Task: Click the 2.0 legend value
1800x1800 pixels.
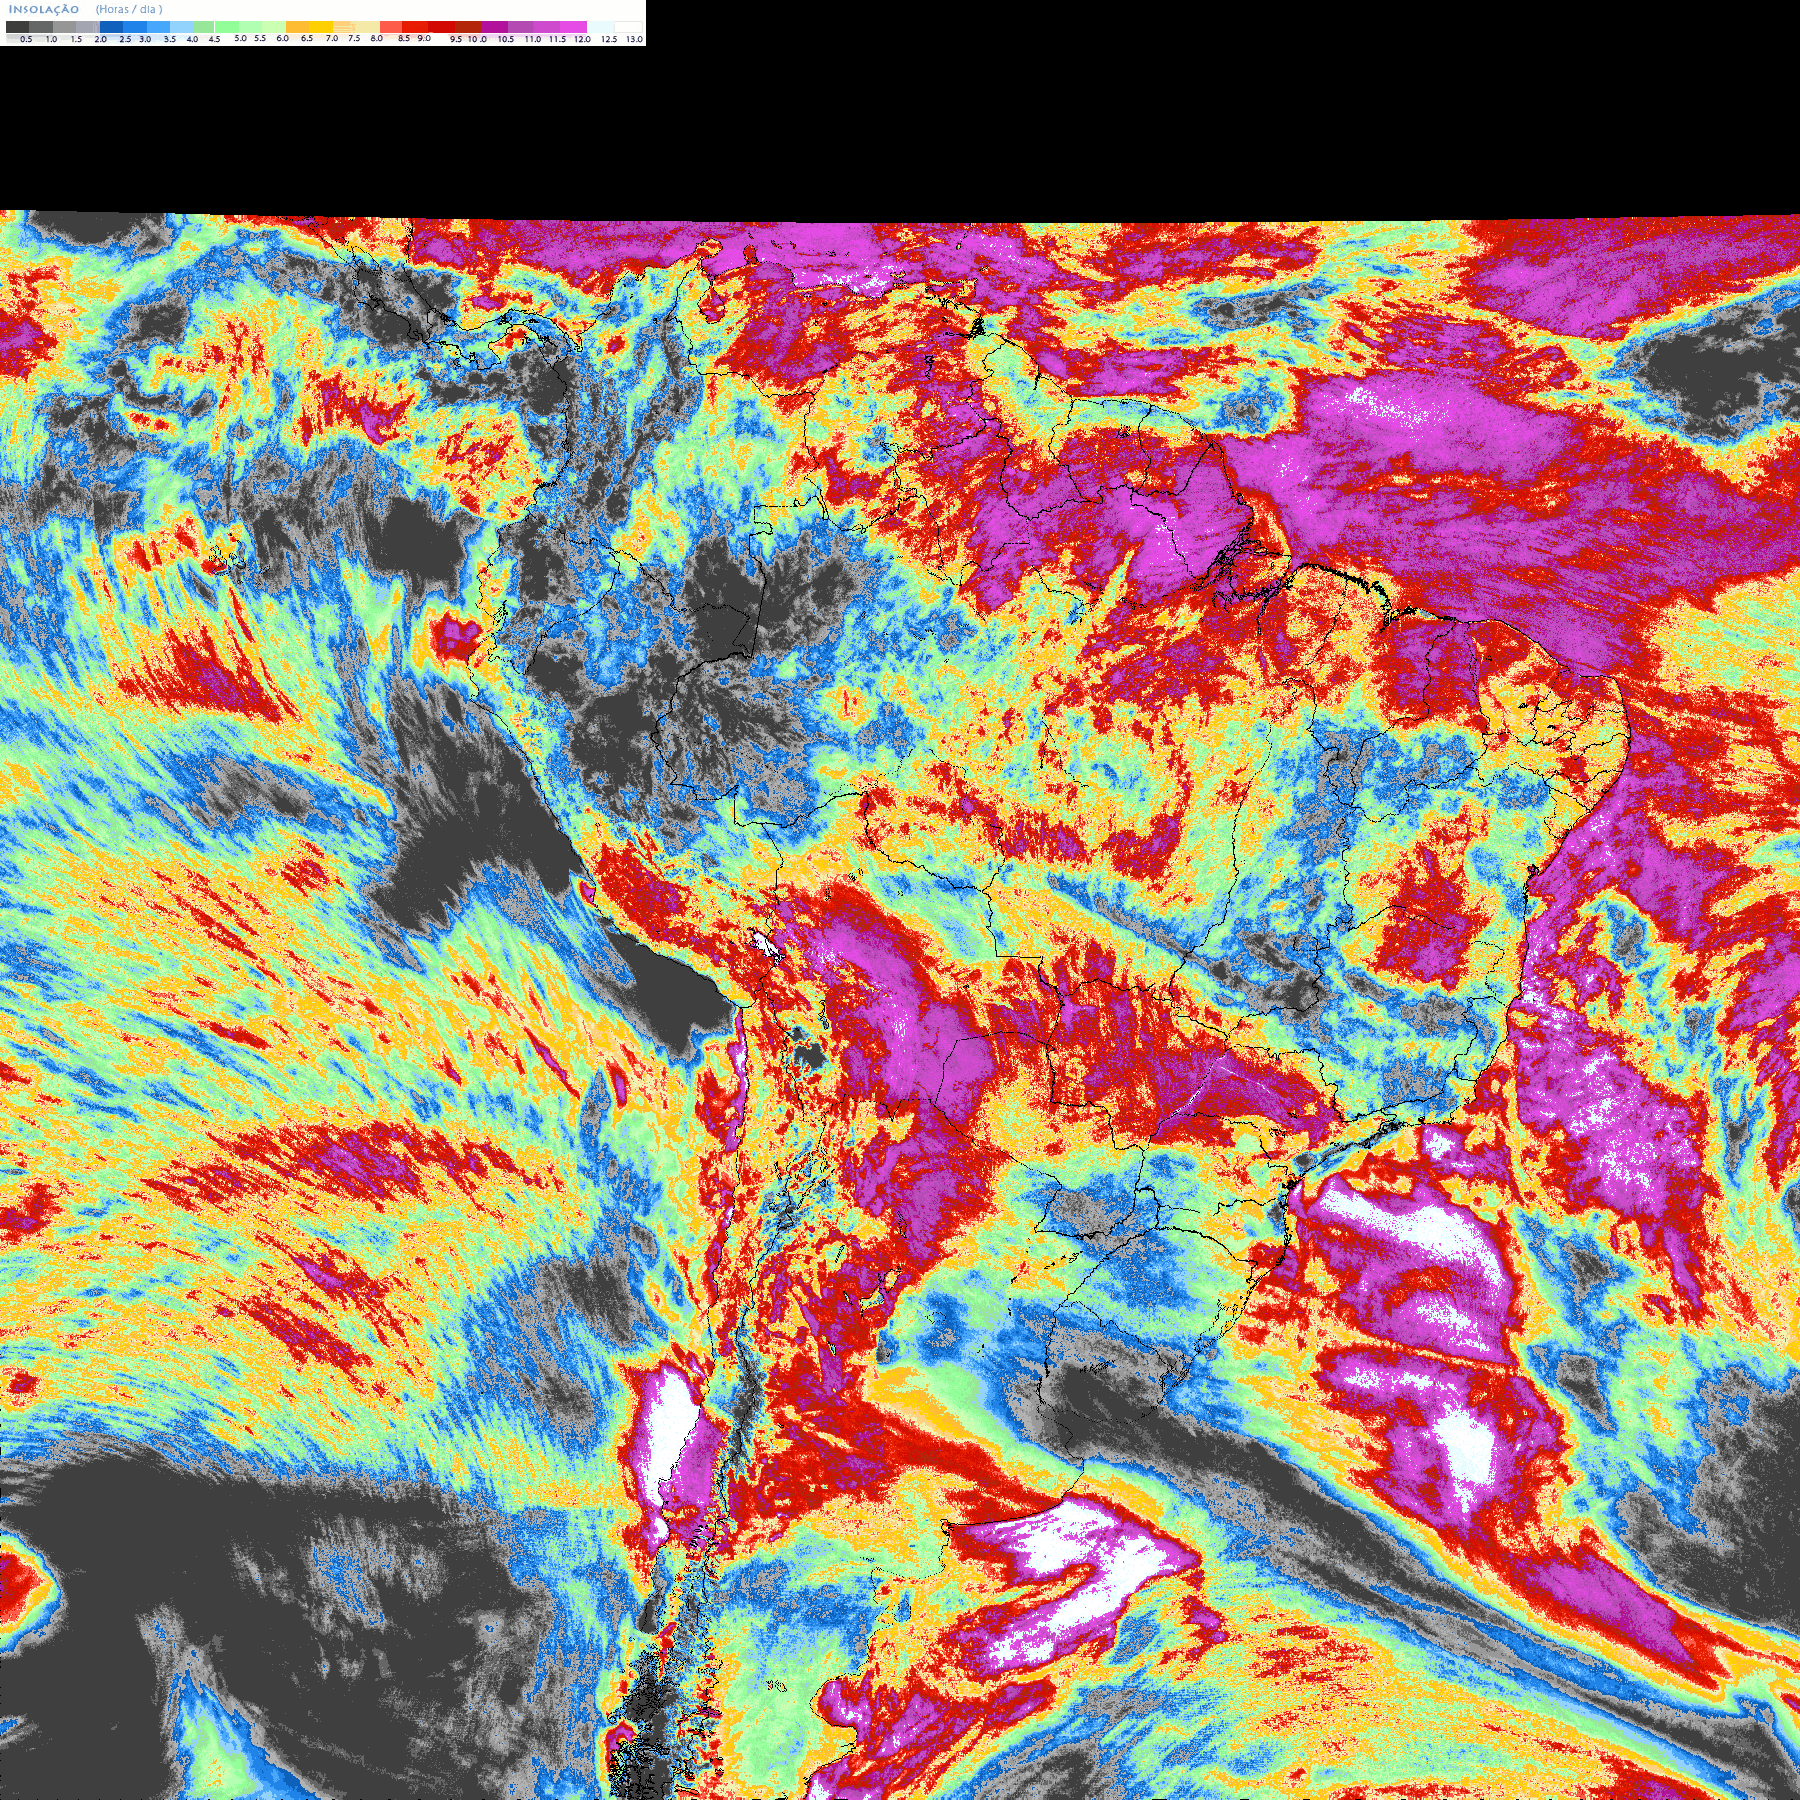Action: pyautogui.click(x=100, y=39)
